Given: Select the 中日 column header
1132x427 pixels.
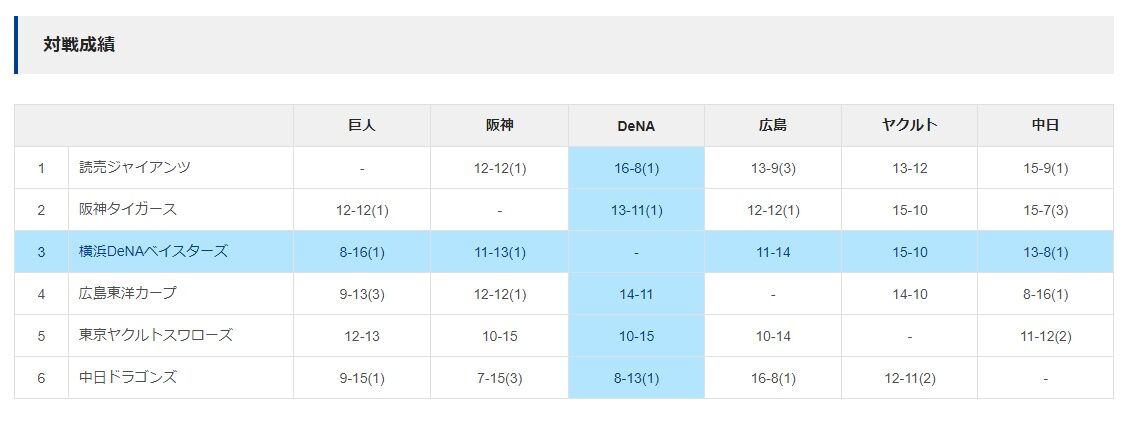Looking at the screenshot, I should [x=1045, y=126].
